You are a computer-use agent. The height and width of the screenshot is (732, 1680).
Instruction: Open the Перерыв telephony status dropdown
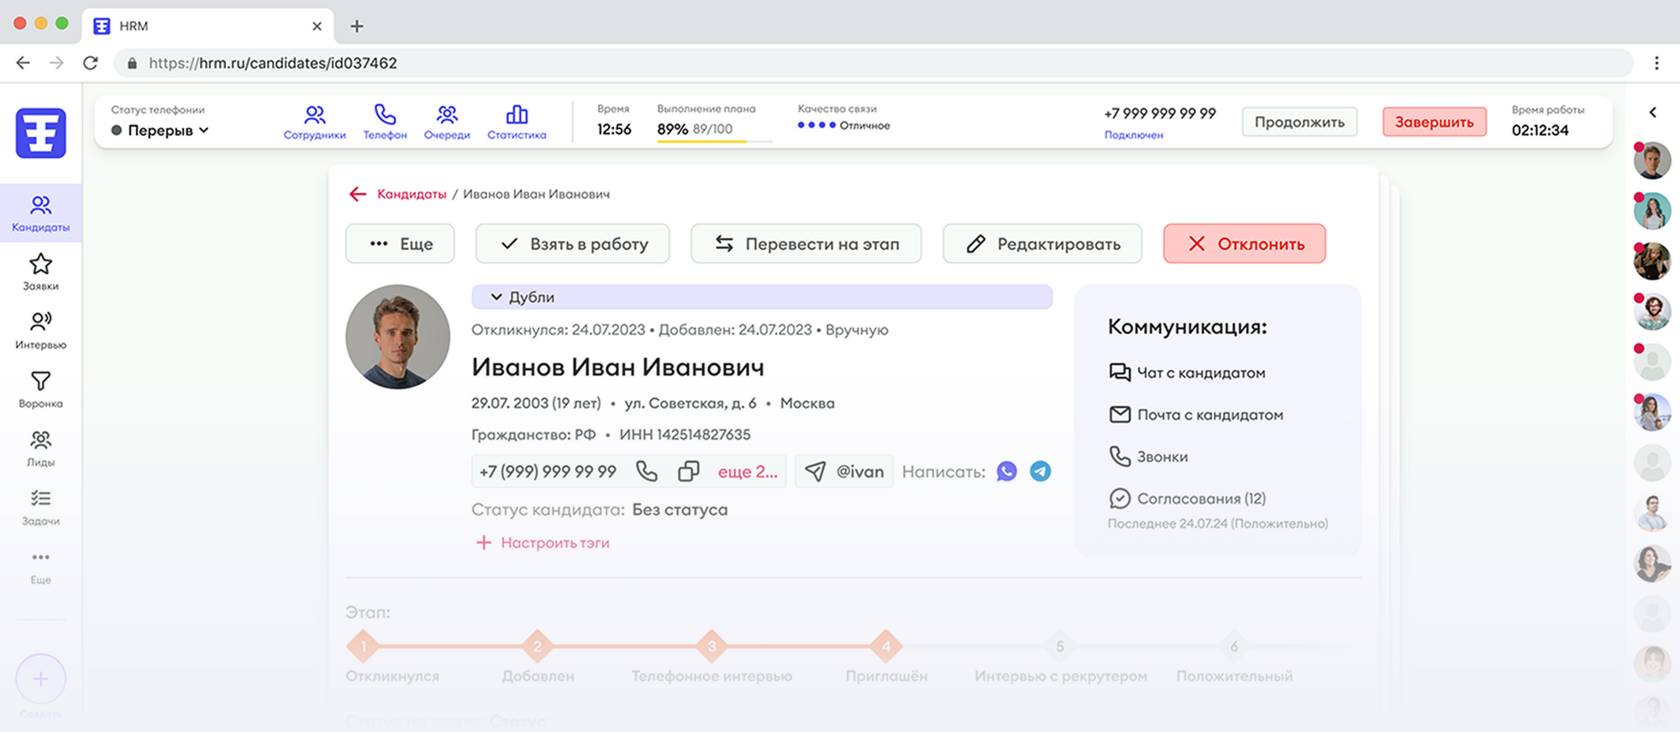(x=160, y=130)
